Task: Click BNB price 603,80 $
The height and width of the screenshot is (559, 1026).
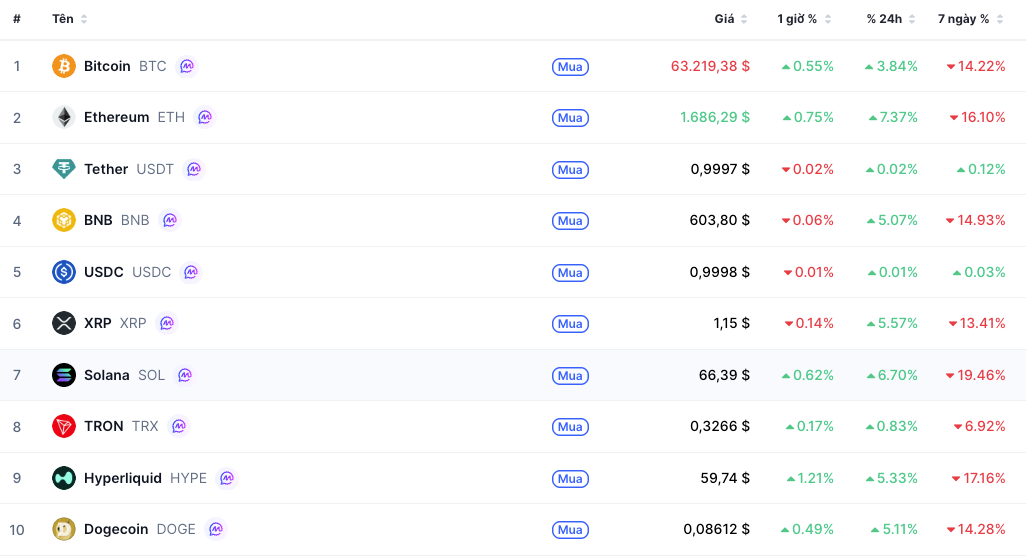Action: click(x=720, y=220)
